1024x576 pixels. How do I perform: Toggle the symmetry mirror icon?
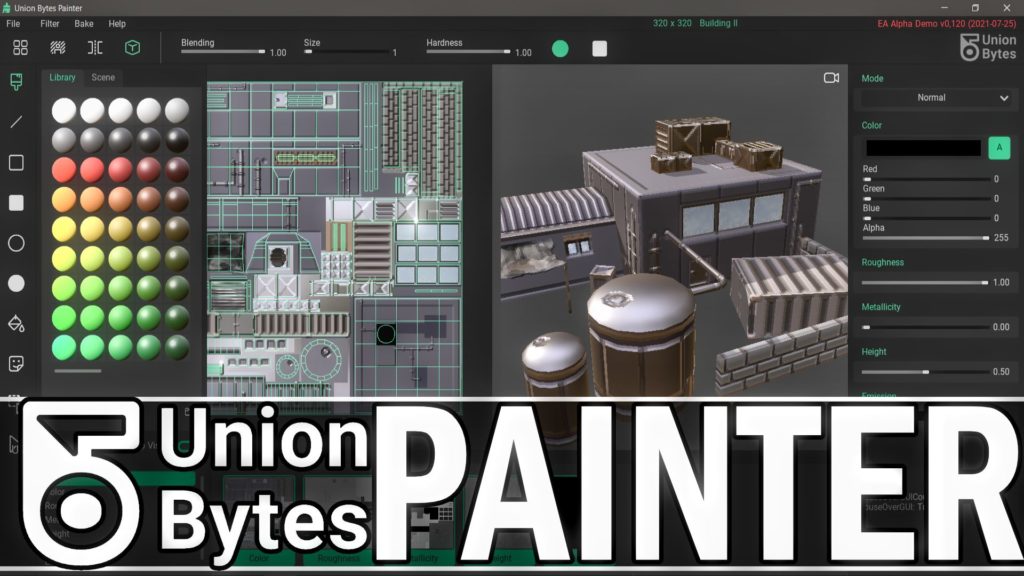(x=95, y=48)
